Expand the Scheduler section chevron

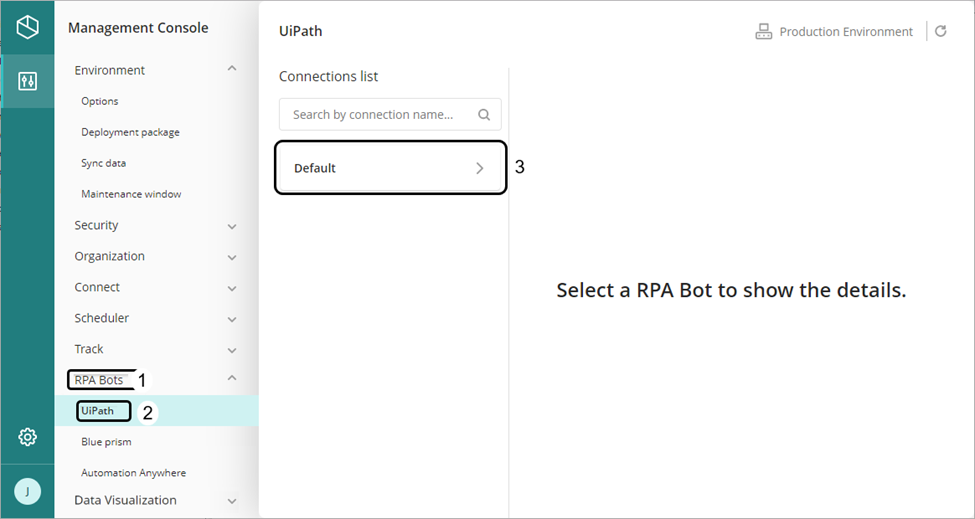pyautogui.click(x=232, y=319)
